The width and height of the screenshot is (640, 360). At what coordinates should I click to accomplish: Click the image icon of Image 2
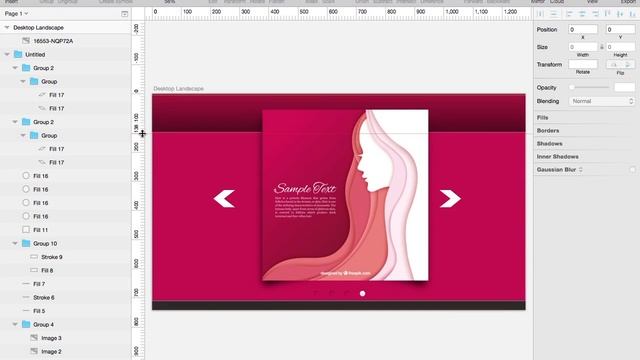[34, 351]
